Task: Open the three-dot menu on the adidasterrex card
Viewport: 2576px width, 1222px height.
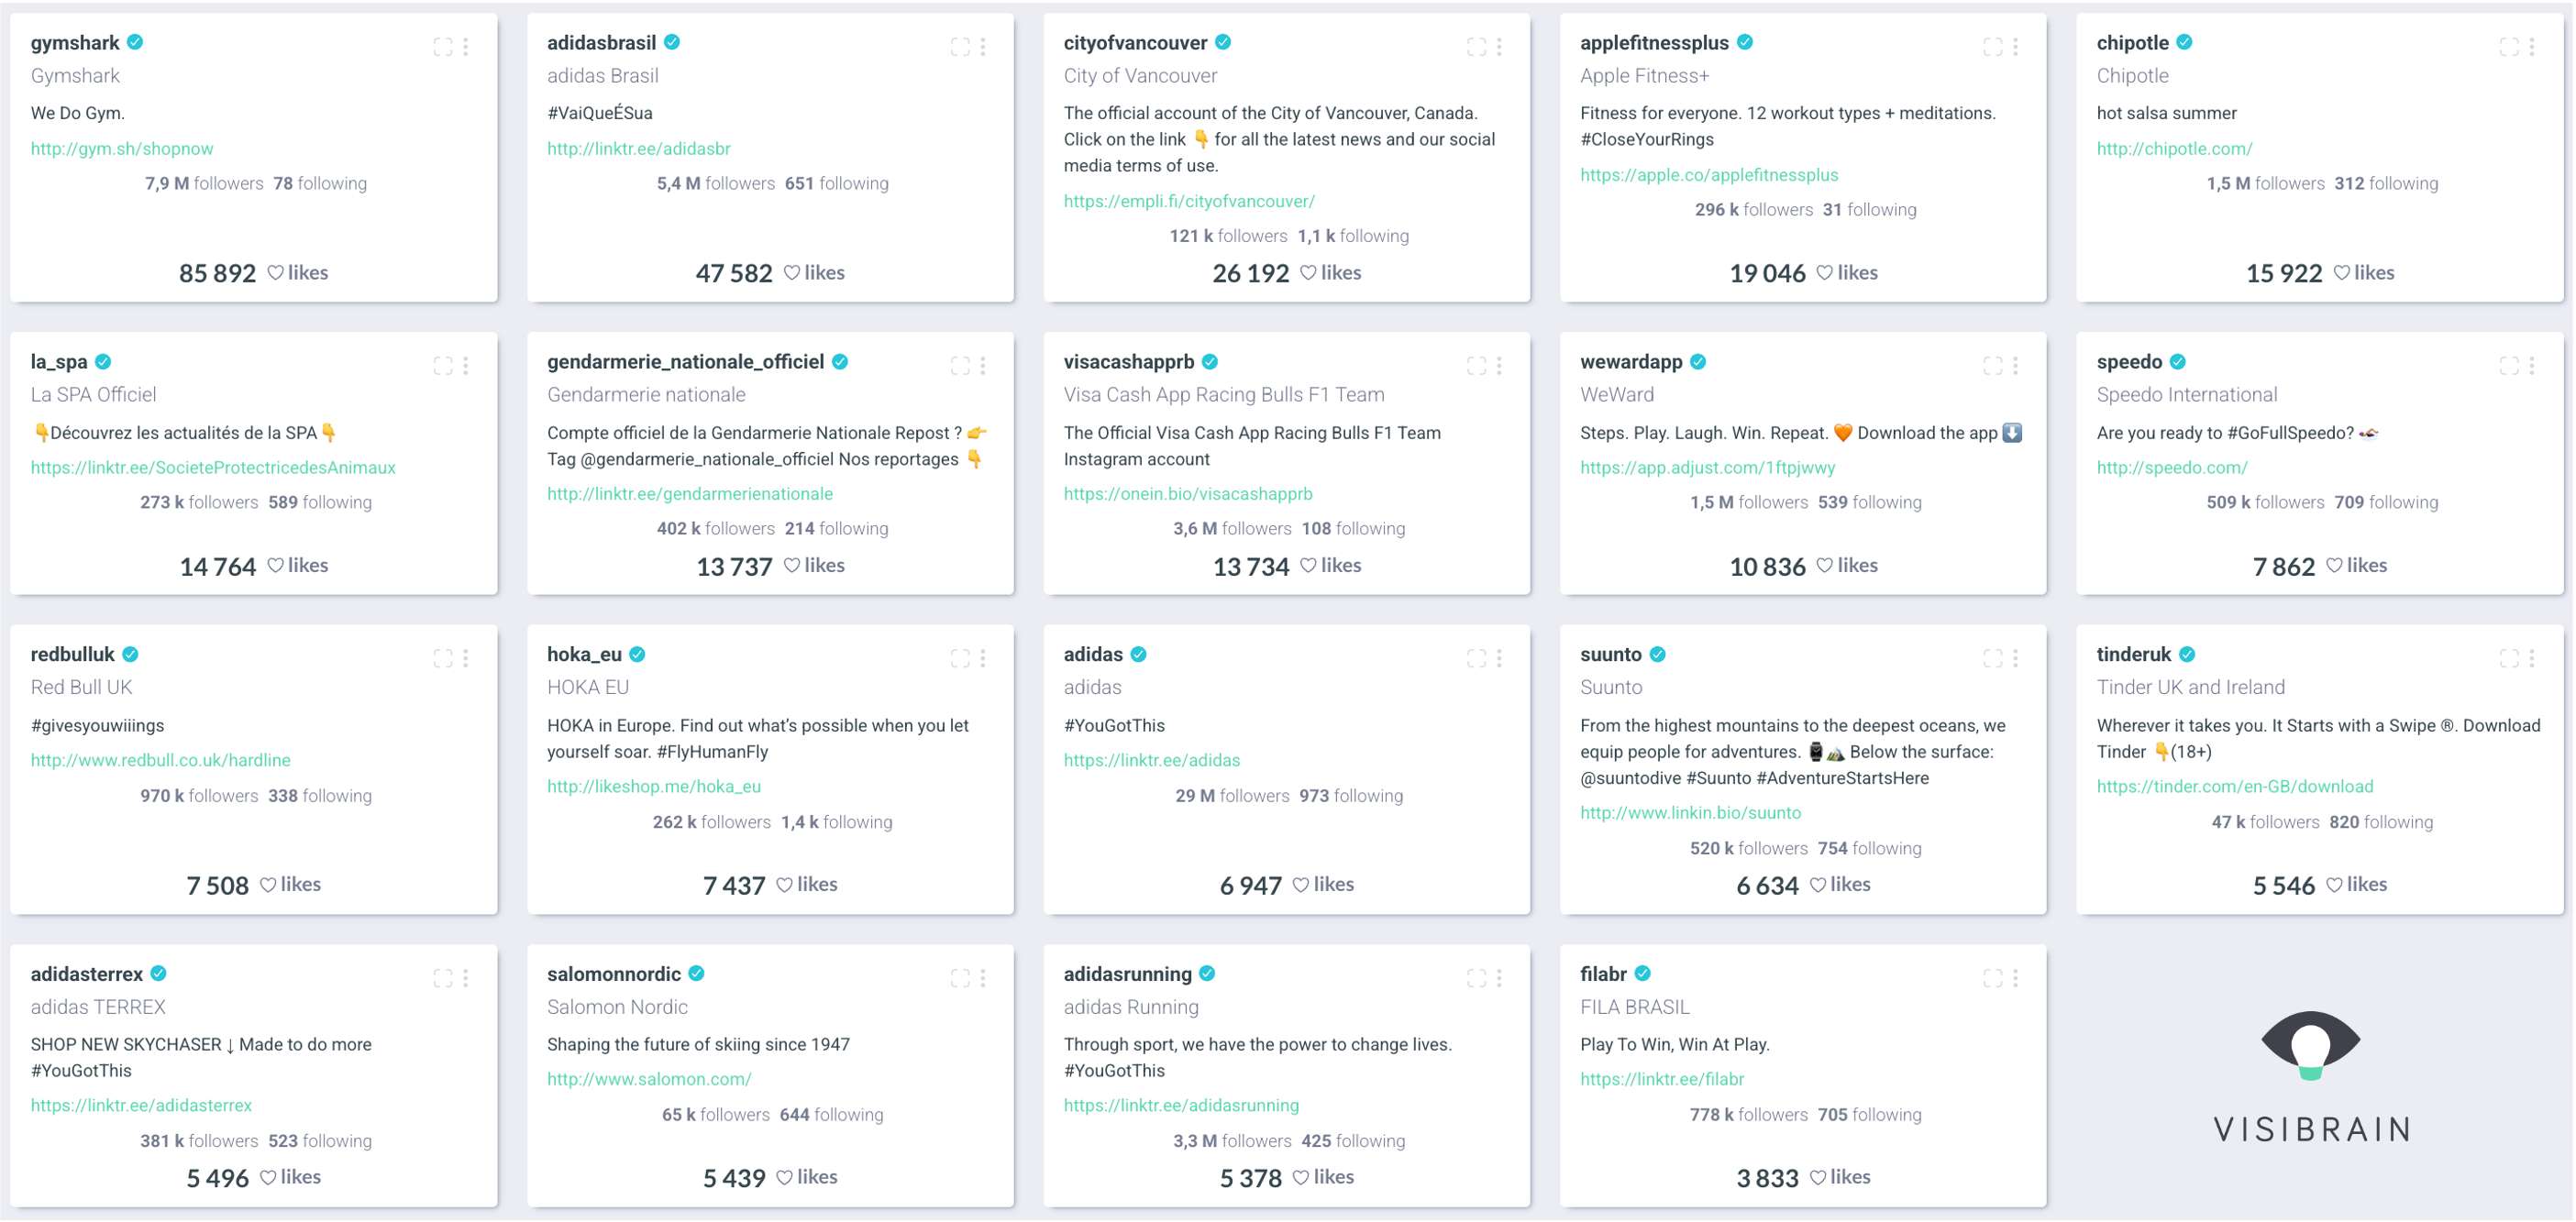Action: pyautogui.click(x=466, y=978)
